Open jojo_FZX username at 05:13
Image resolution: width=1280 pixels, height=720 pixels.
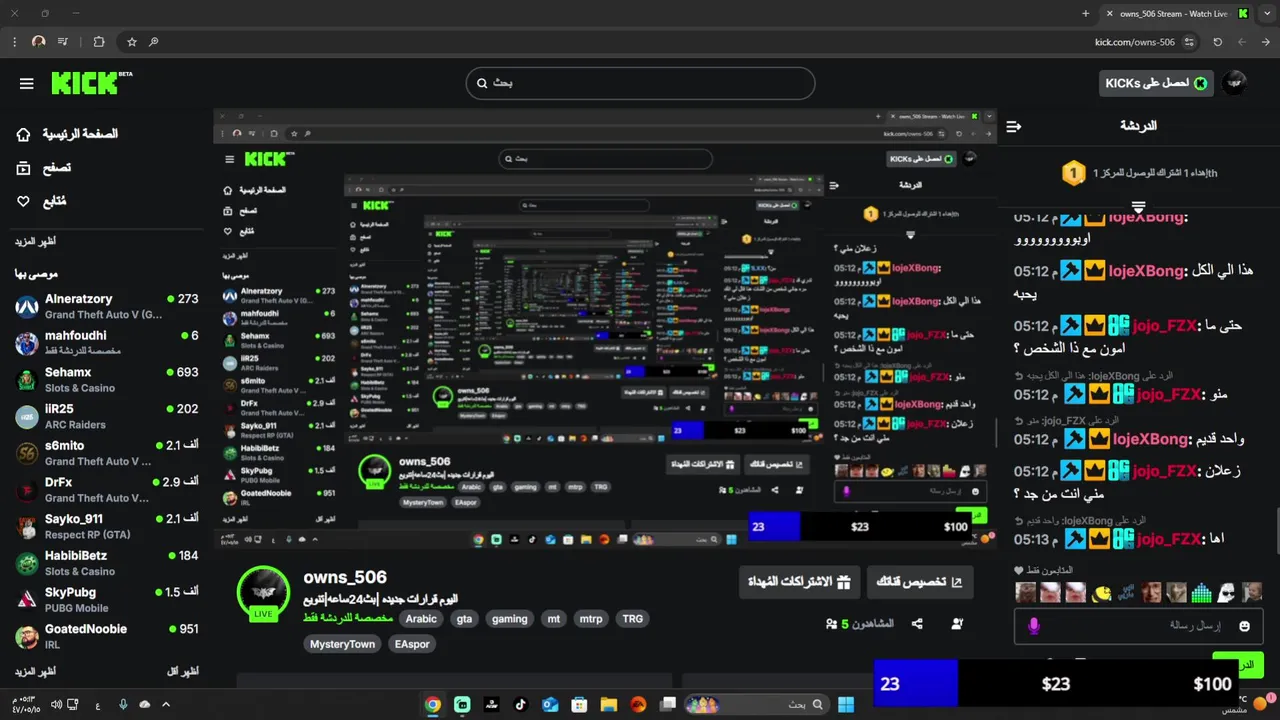pyautogui.click(x=1168, y=539)
